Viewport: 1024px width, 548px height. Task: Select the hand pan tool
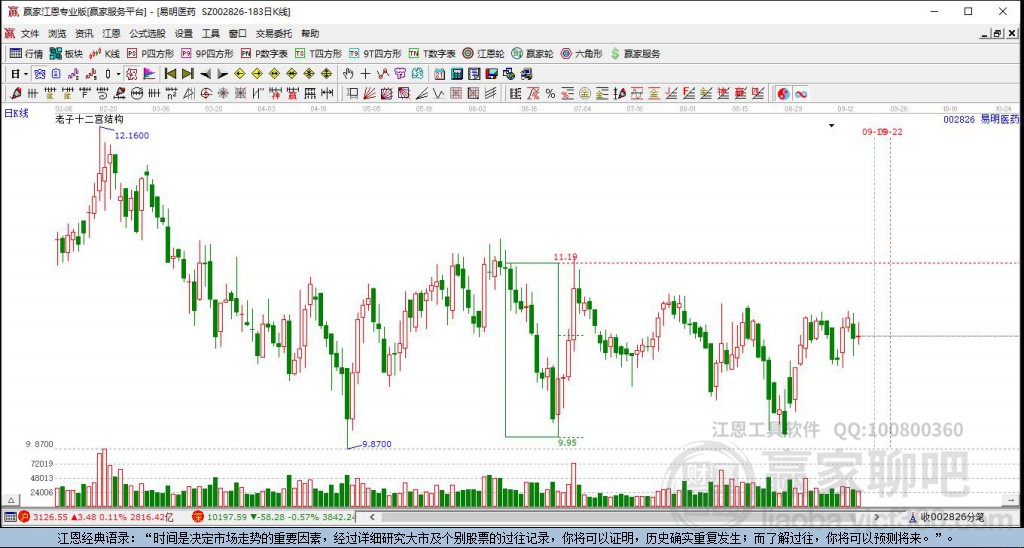(x=348, y=74)
